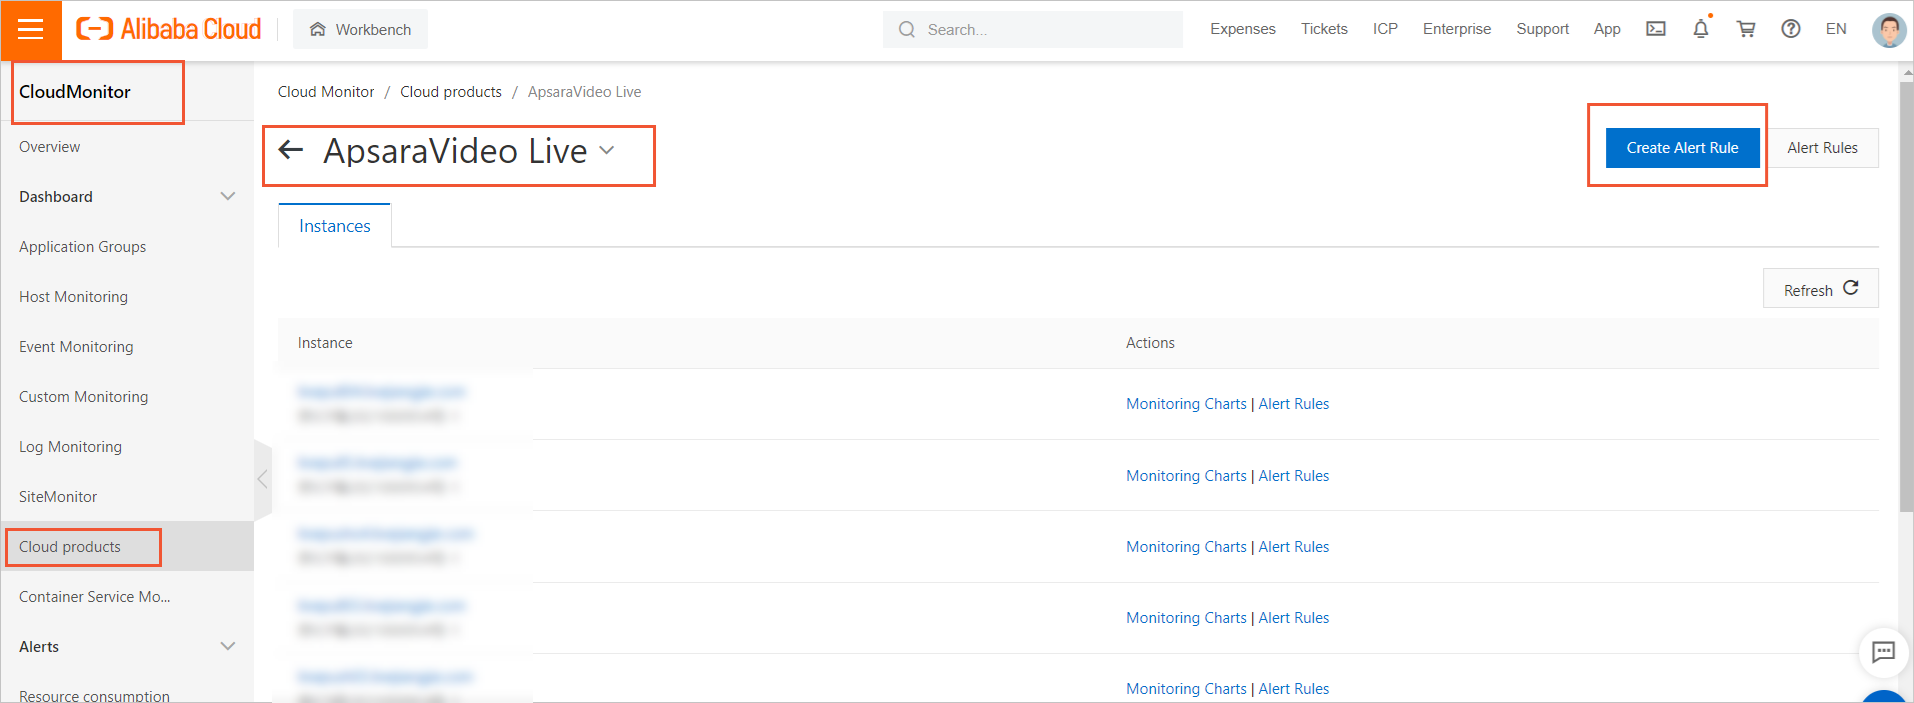Open the Expenses menu

coord(1243,29)
